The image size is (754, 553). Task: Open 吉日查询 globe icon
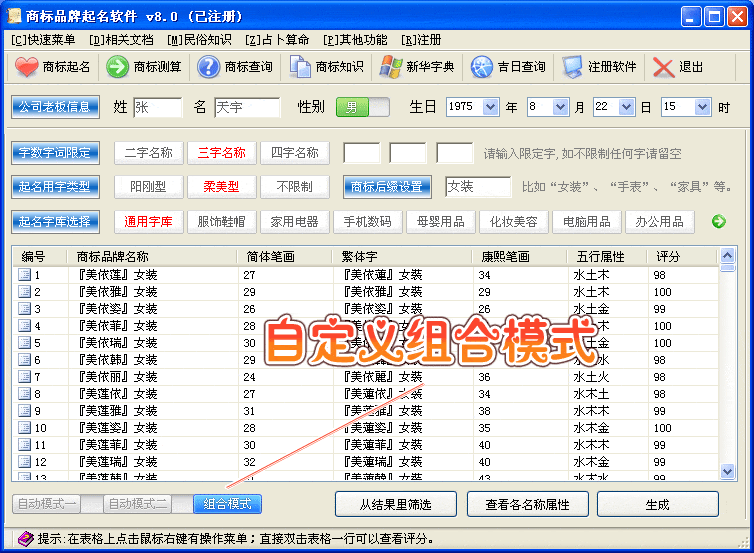coord(481,66)
